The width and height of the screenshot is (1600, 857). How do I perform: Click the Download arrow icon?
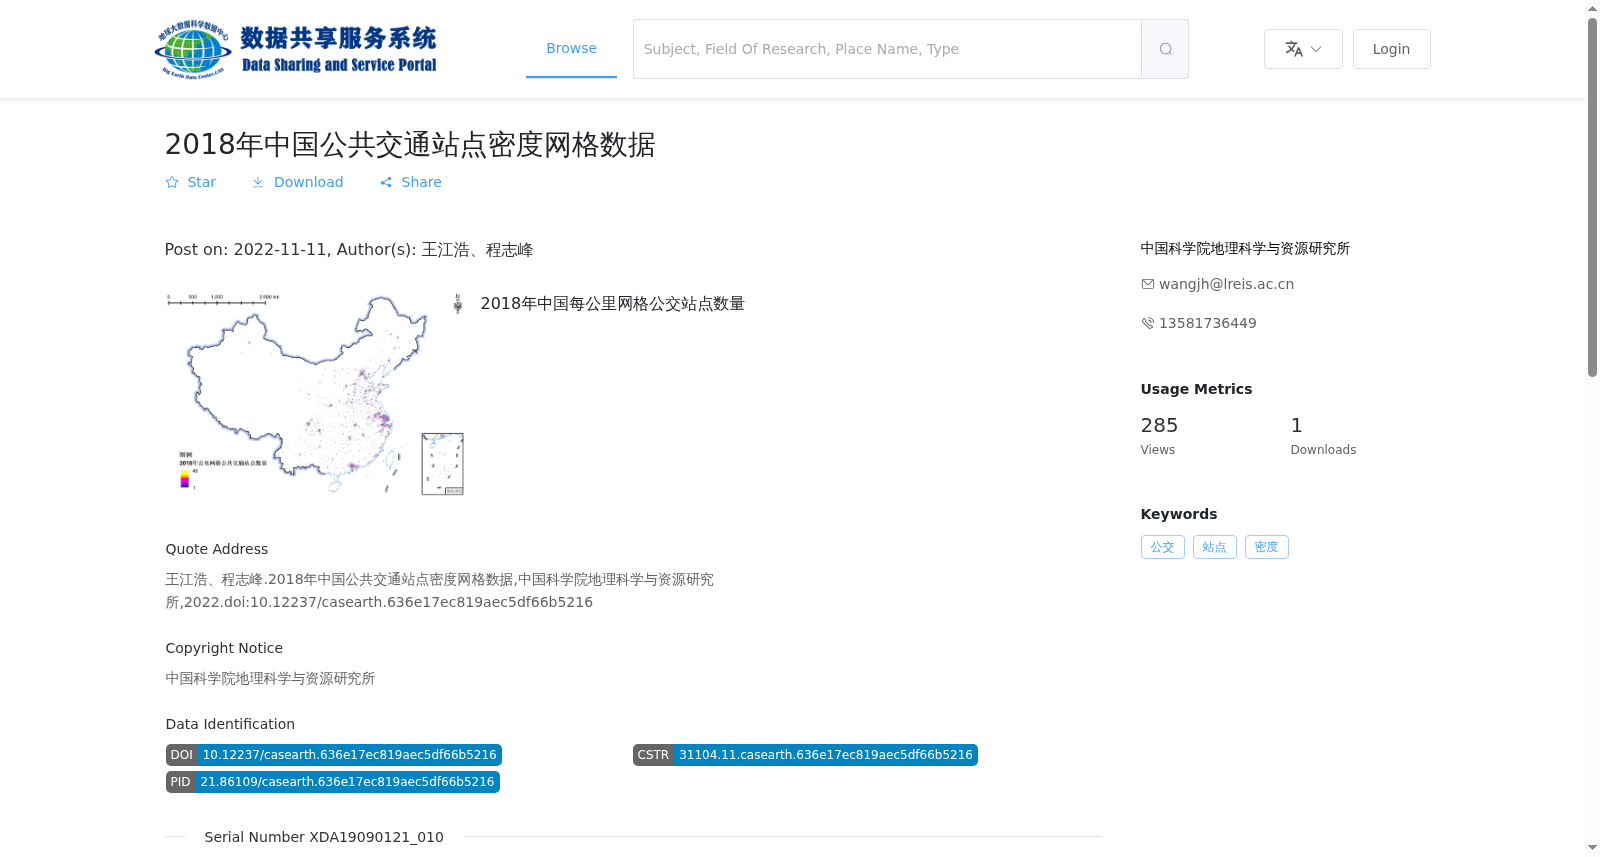click(x=258, y=182)
